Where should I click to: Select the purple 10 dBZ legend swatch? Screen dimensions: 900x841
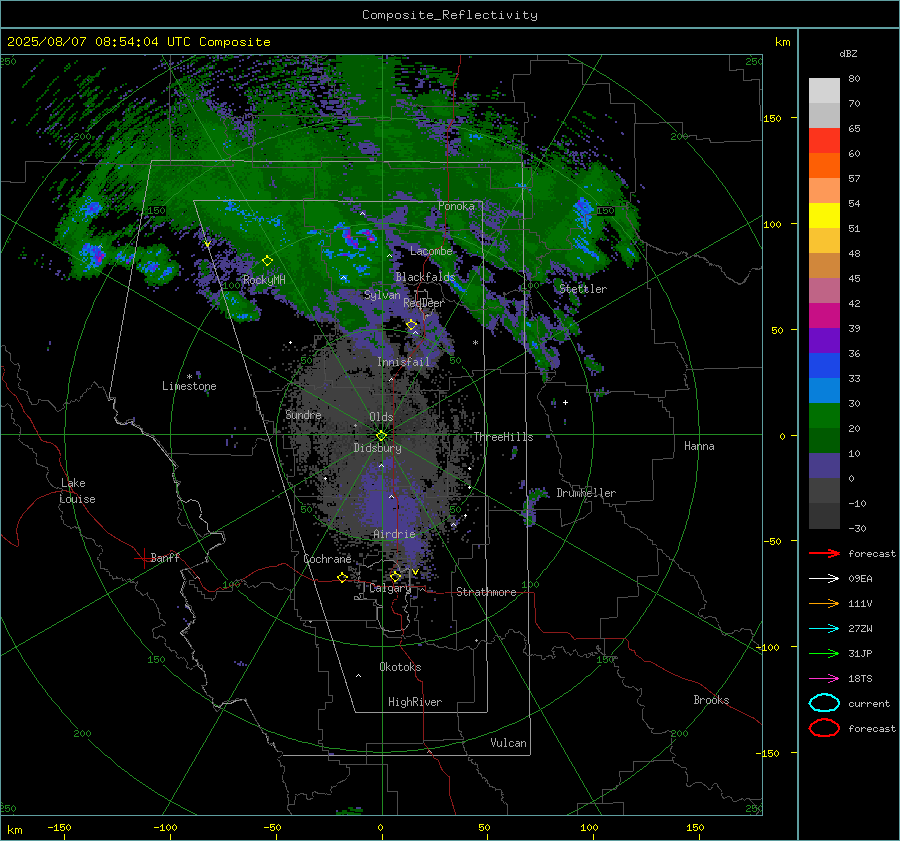(824, 466)
